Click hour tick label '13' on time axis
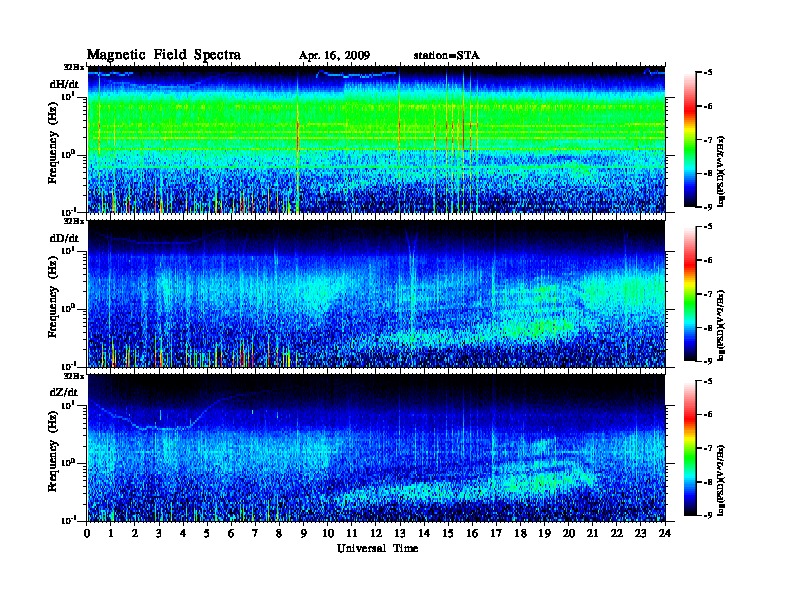 (x=400, y=533)
